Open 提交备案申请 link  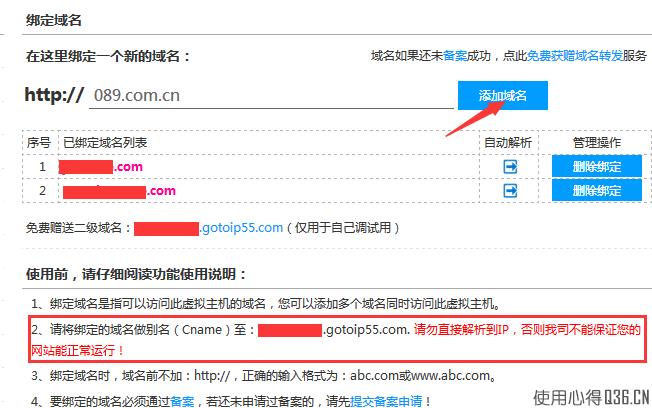(x=386, y=401)
